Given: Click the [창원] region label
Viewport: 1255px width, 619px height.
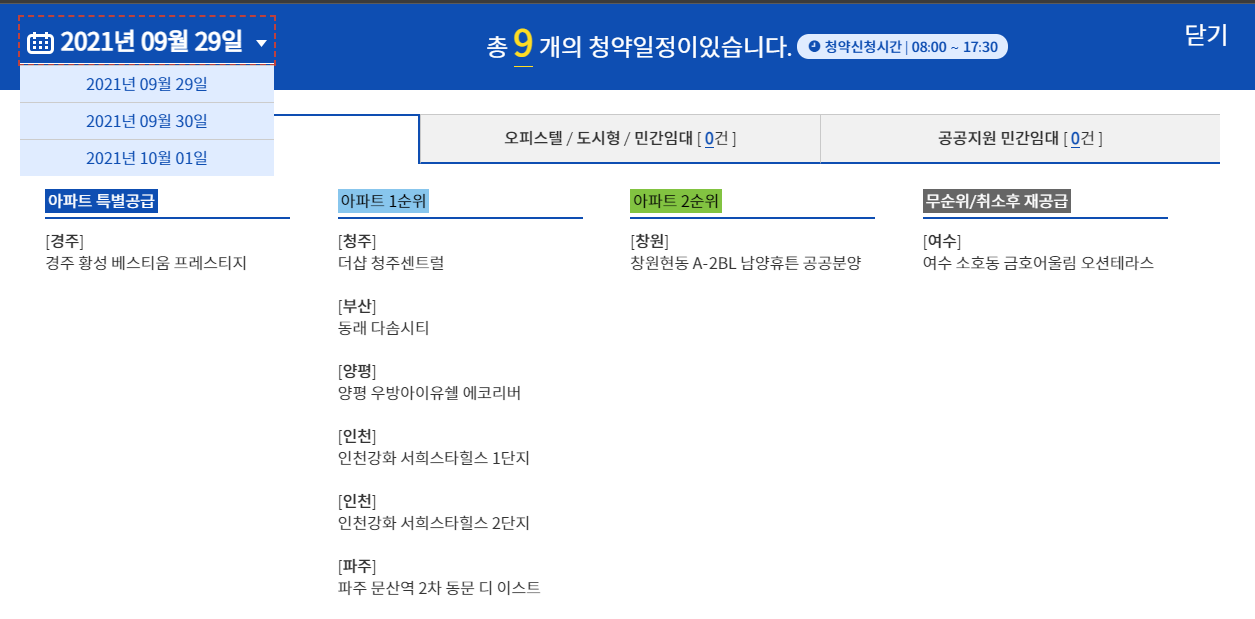Looking at the screenshot, I should click(x=649, y=241).
